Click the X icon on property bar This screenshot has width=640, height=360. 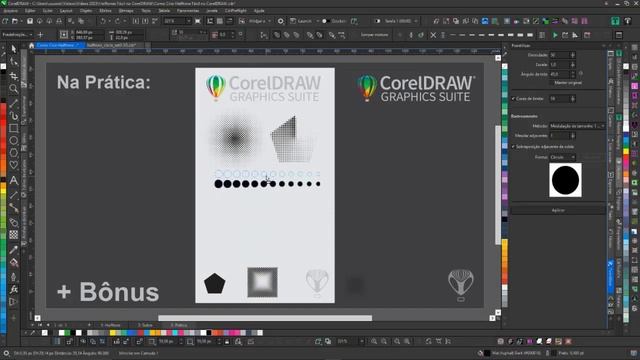(433, 35)
